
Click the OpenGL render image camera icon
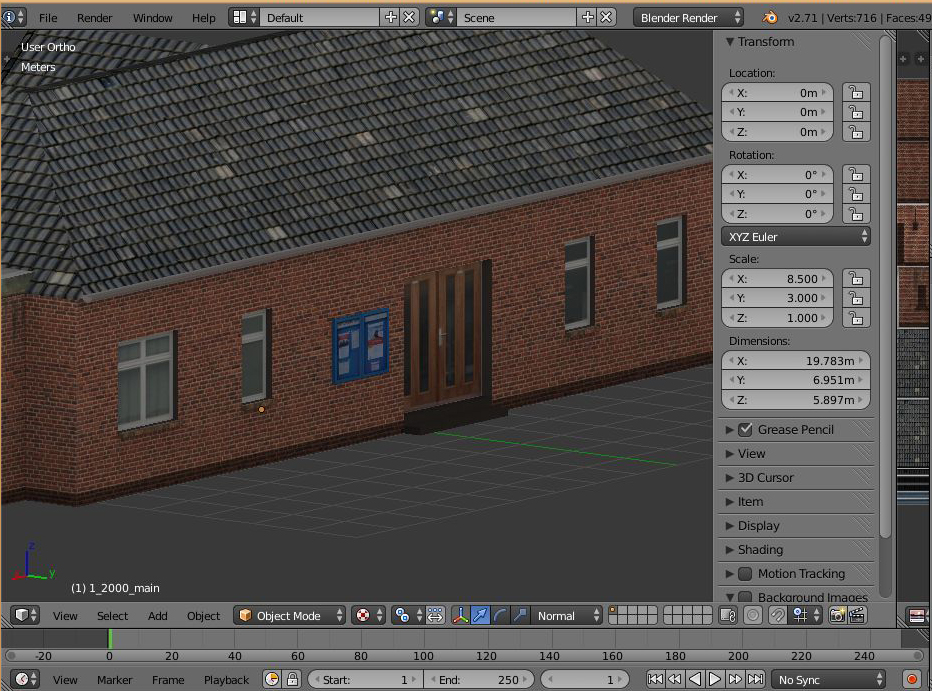837,616
